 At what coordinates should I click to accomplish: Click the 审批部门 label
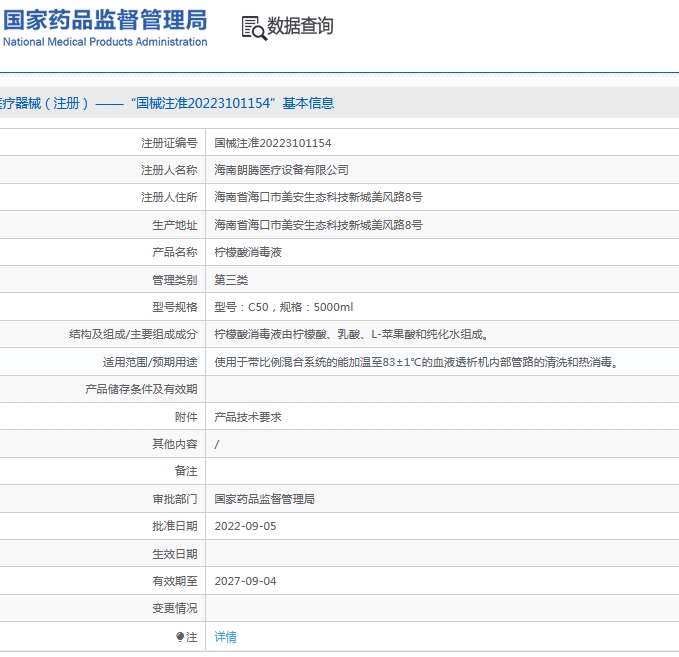click(175, 499)
